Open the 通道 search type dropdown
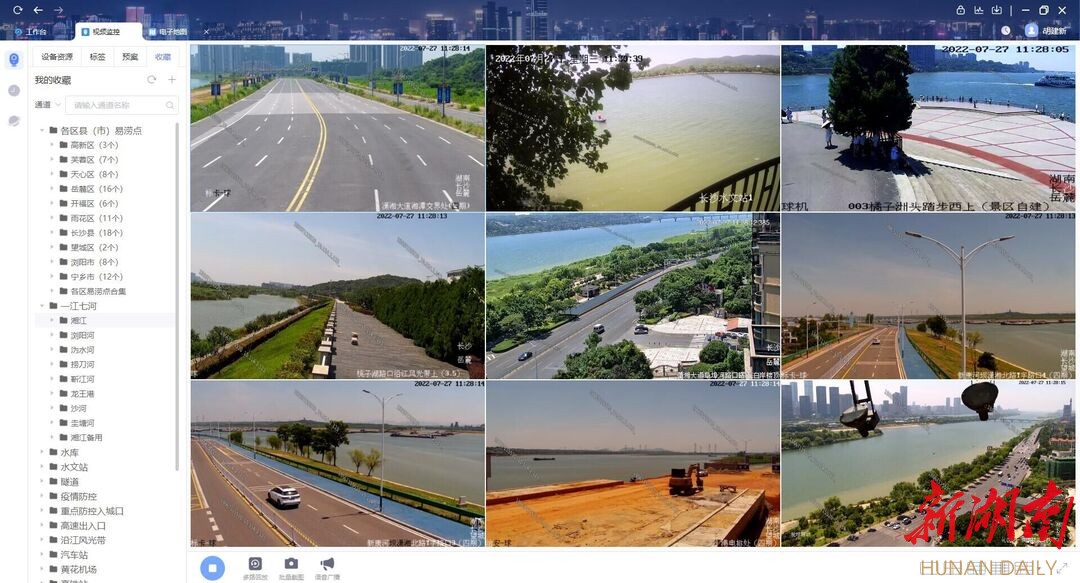Viewport: 1080px width, 583px height. pos(48,105)
